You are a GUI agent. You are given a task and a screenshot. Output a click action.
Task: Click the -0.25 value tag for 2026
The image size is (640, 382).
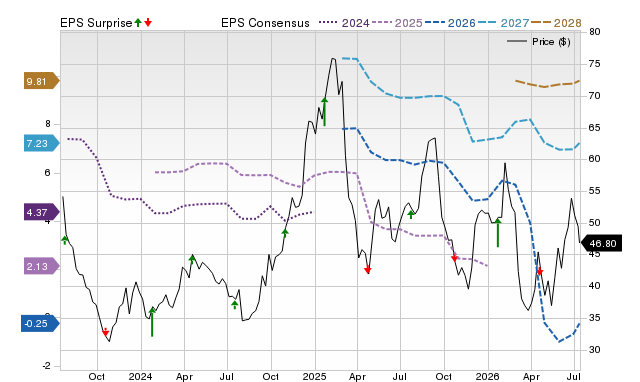pyautogui.click(x=40, y=324)
